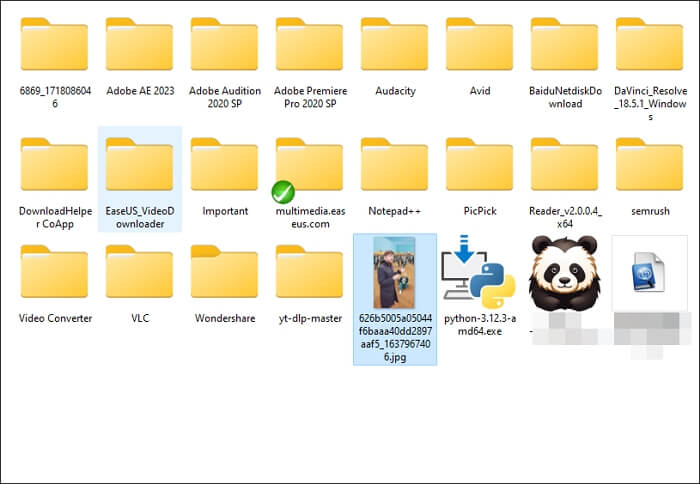Select the Adobe AE 2023 folder
Image resolution: width=700 pixels, height=484 pixels.
tap(139, 45)
